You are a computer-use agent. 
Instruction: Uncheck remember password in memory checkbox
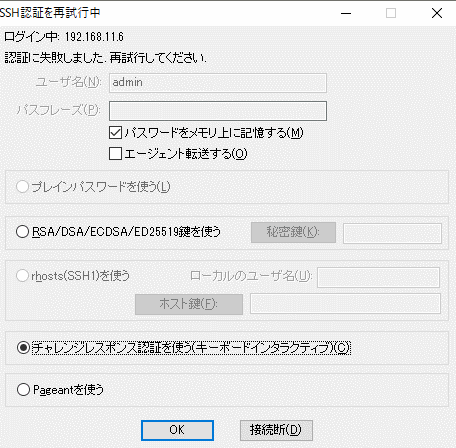pyautogui.click(x=115, y=133)
